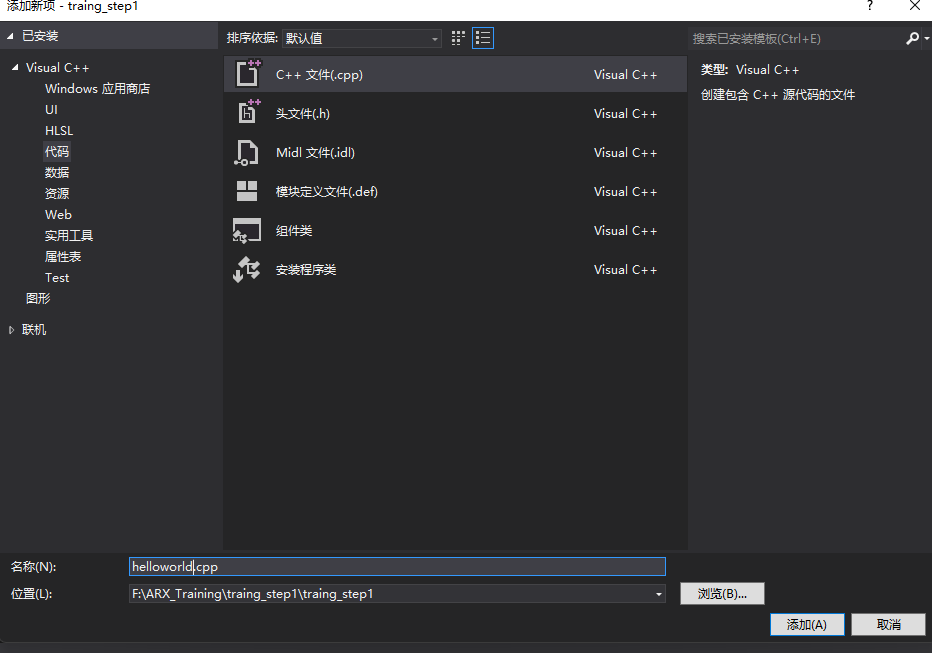Click the dialog help question mark icon
The width and height of the screenshot is (932, 653).
click(869, 7)
